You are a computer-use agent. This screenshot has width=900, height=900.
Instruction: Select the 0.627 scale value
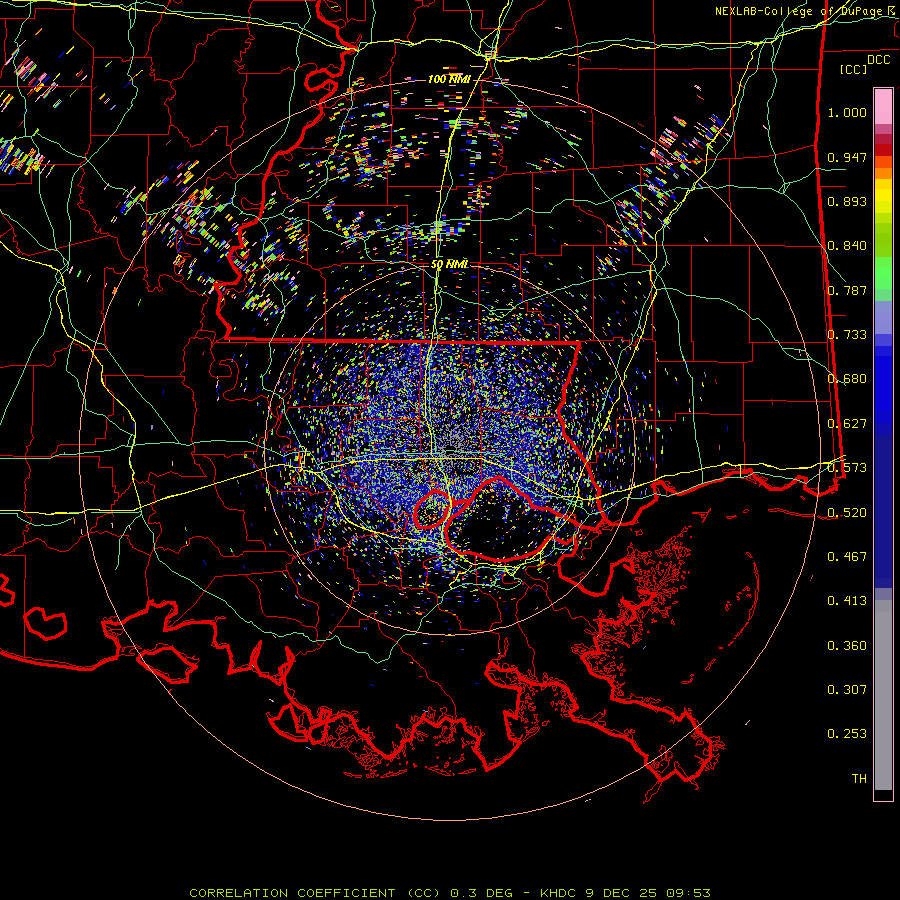[x=847, y=424]
